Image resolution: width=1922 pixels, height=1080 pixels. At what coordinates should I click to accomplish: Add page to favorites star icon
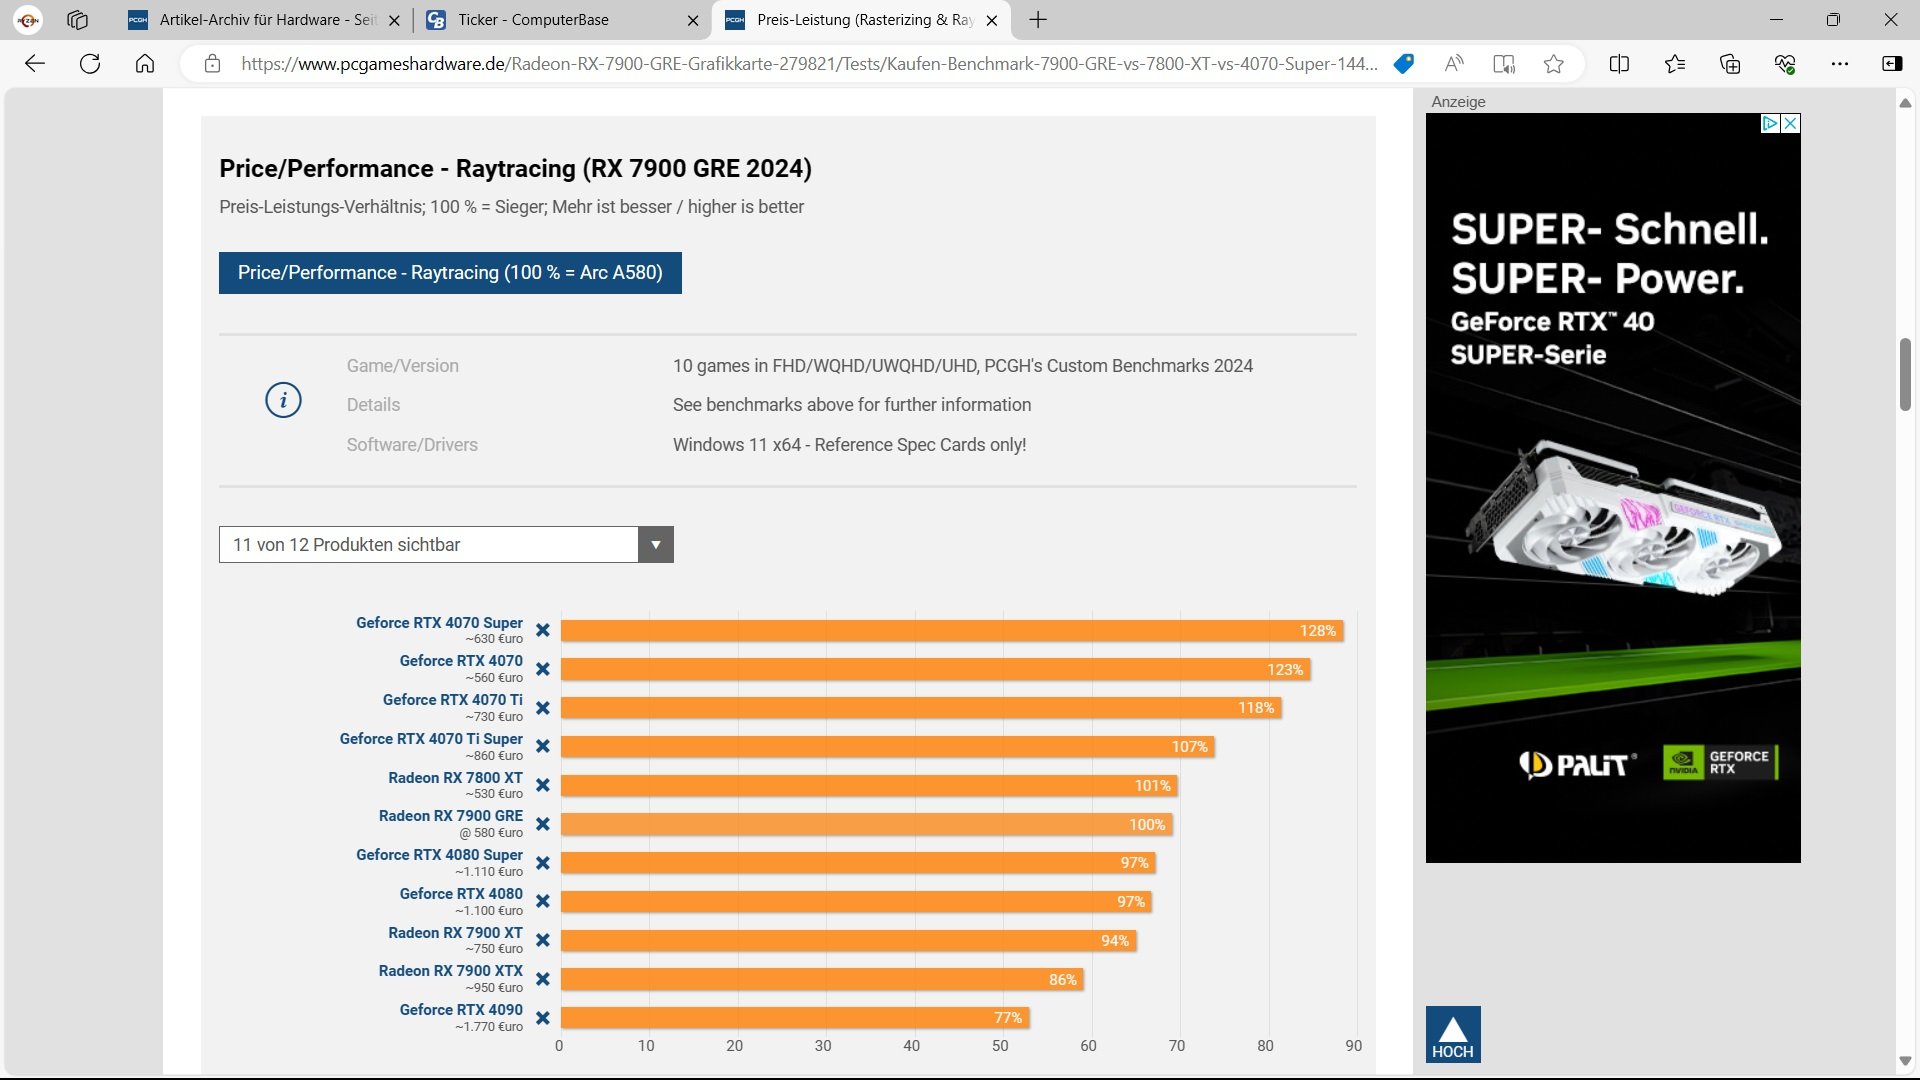point(1553,64)
